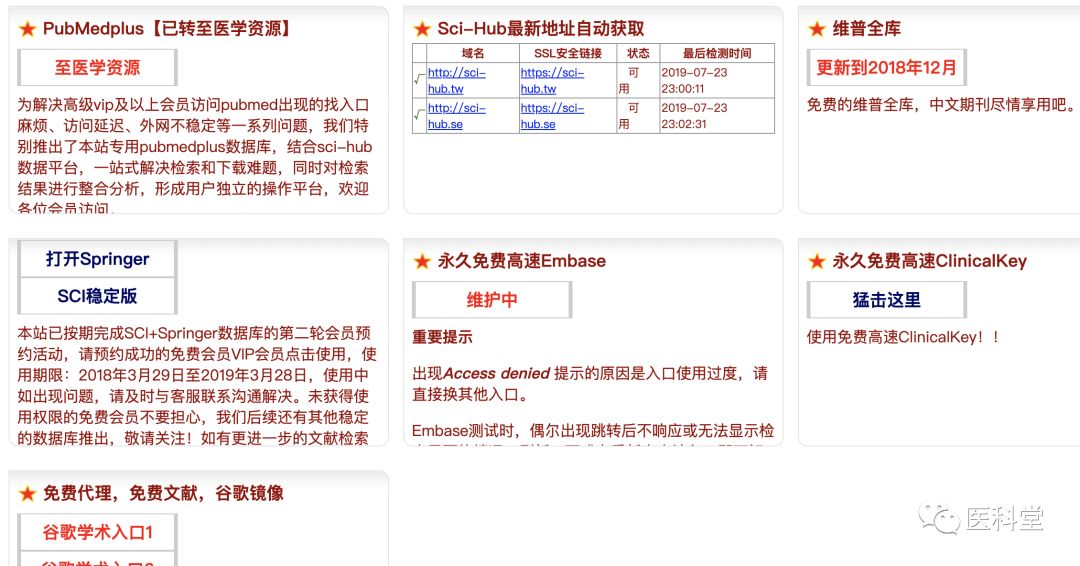Click the 重要提示 bold label

click(x=442, y=337)
